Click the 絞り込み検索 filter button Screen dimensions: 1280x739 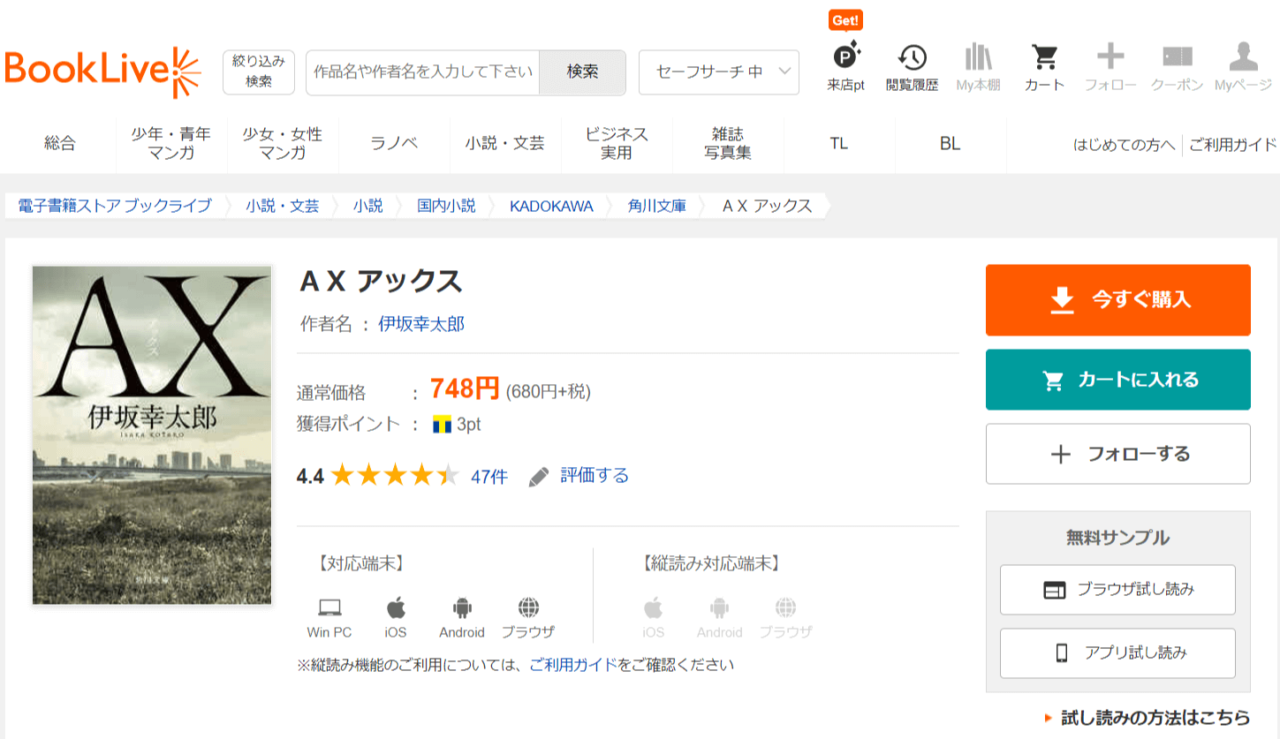pyautogui.click(x=259, y=72)
